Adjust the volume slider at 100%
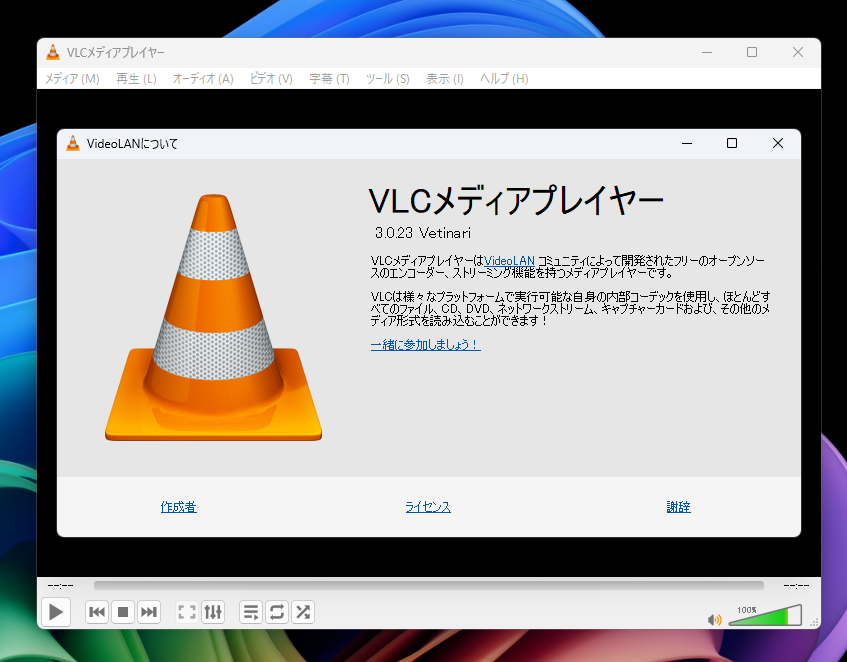The height and width of the screenshot is (662, 847). [764, 618]
